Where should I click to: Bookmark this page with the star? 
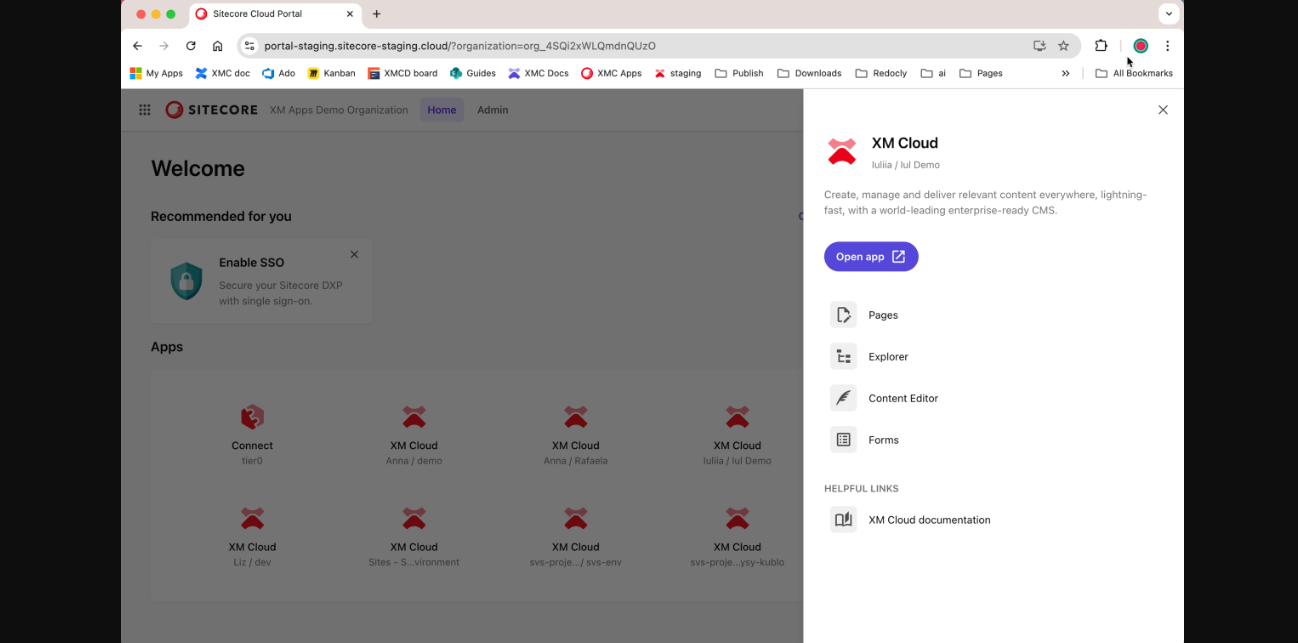coord(1063,46)
